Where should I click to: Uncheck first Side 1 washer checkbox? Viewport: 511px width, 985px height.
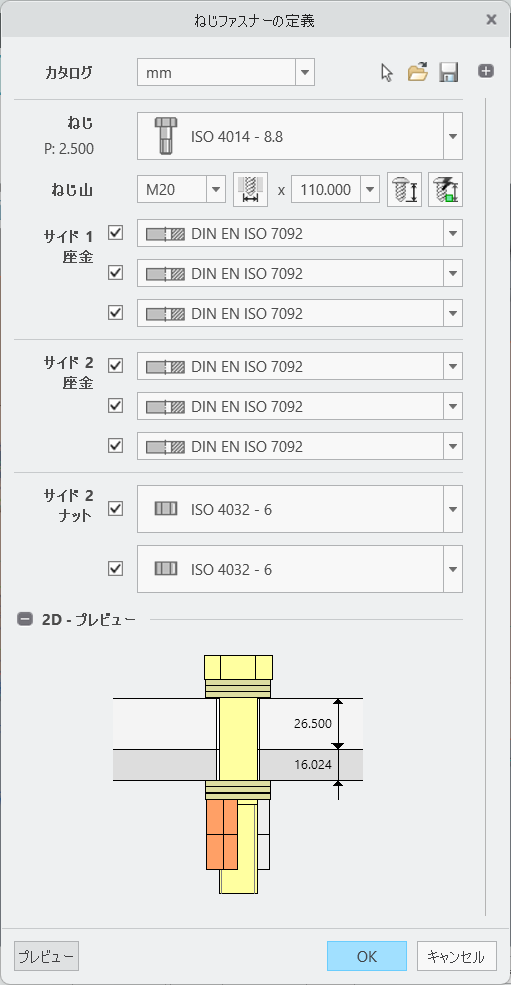click(116, 234)
